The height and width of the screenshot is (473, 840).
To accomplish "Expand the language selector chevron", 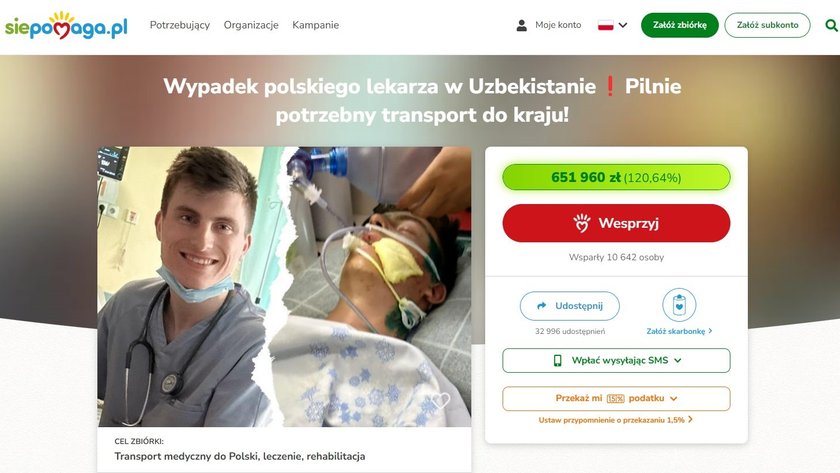I will 622,25.
